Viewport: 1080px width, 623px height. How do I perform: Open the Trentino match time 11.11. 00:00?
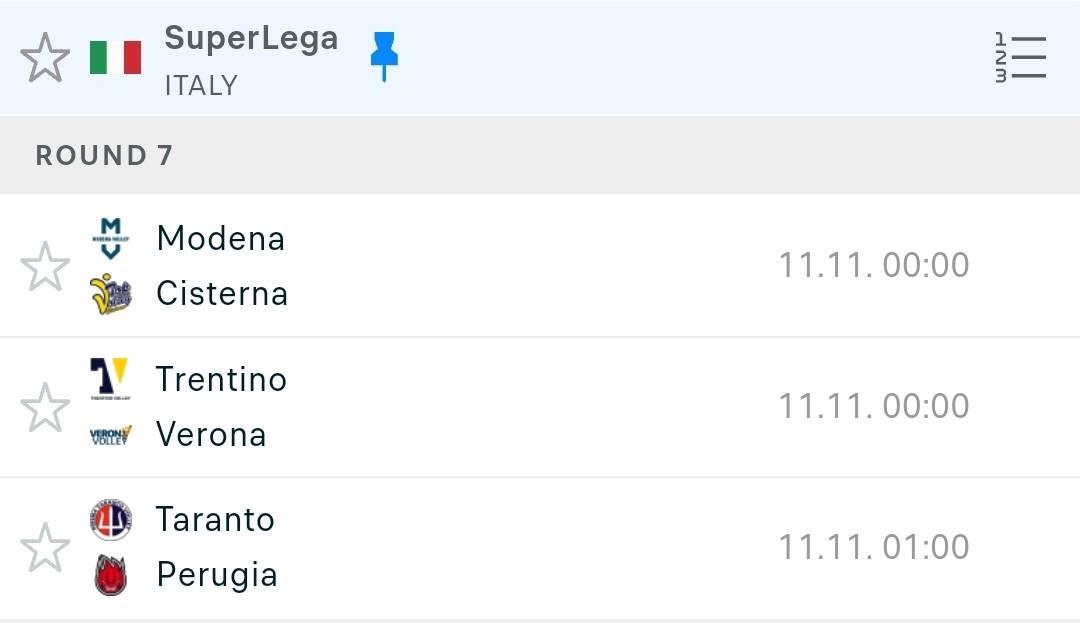(874, 406)
